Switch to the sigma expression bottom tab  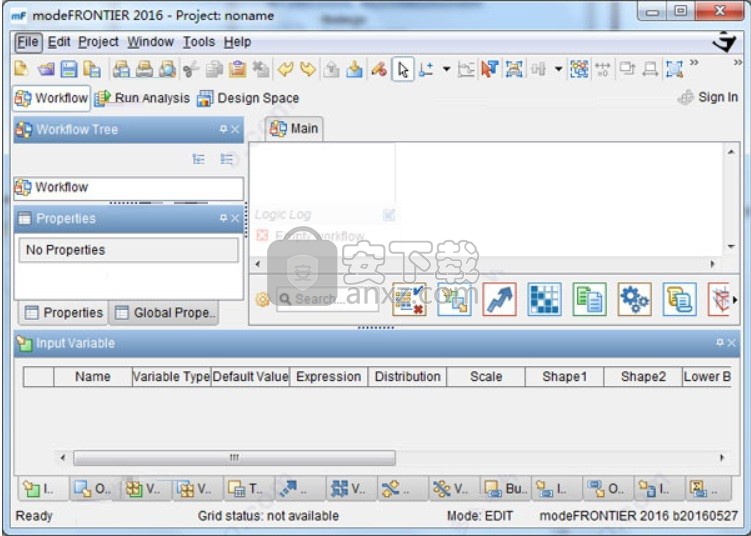pos(708,488)
